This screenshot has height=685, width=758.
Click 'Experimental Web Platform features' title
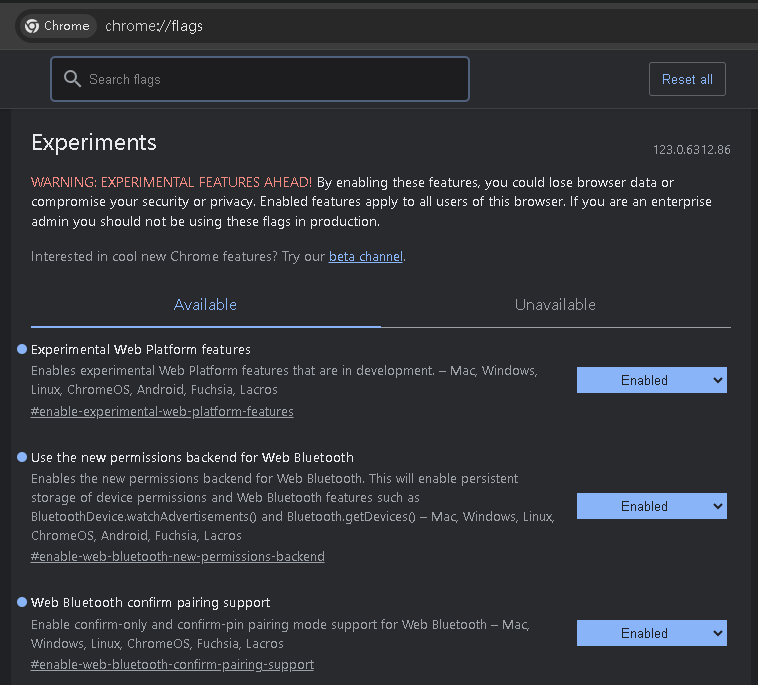141,349
